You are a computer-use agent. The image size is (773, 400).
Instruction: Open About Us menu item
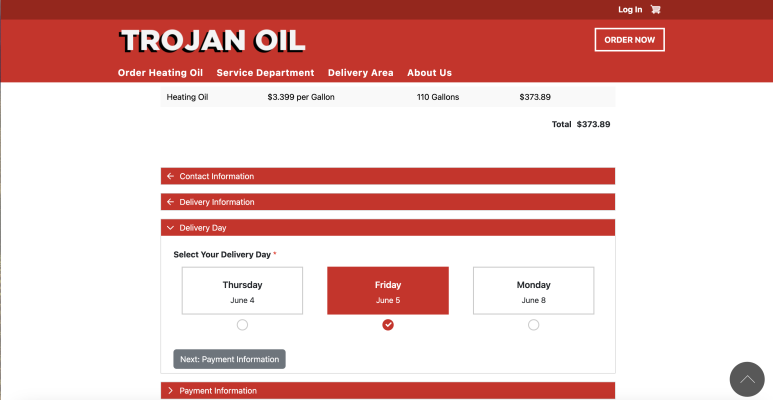429,73
